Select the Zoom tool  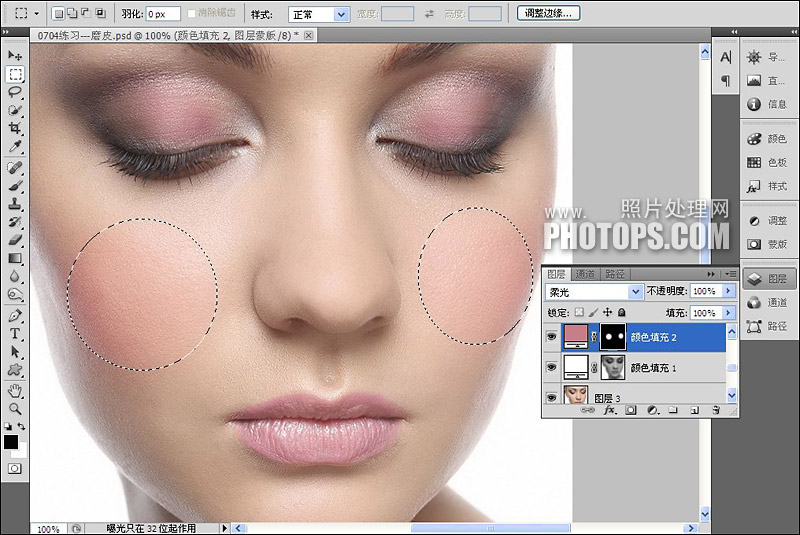15,409
